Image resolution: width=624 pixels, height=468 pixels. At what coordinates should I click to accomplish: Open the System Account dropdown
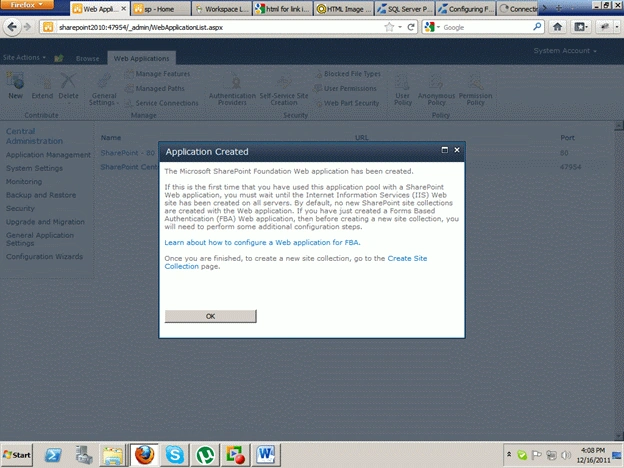click(565, 51)
